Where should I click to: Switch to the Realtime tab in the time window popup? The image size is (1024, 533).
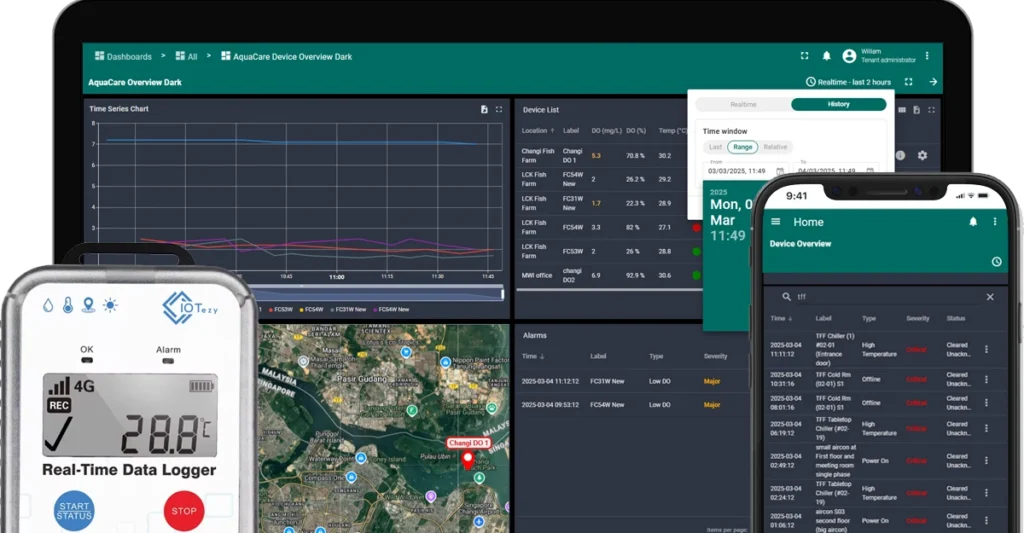(x=743, y=105)
